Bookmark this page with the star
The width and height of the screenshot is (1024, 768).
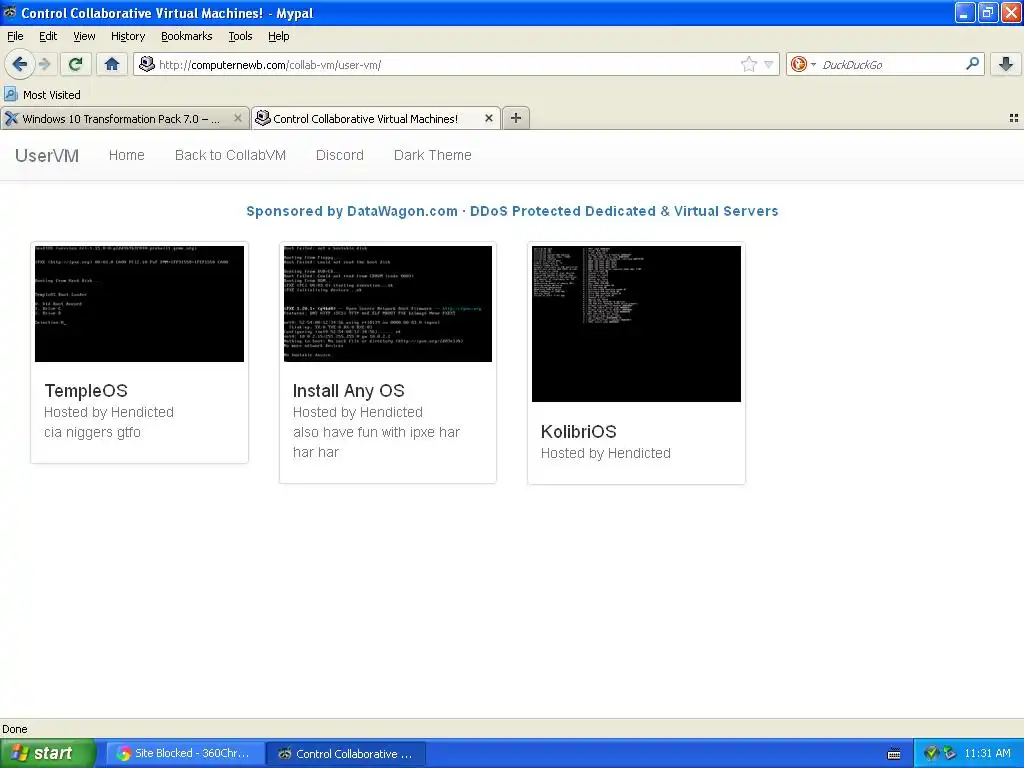click(748, 64)
